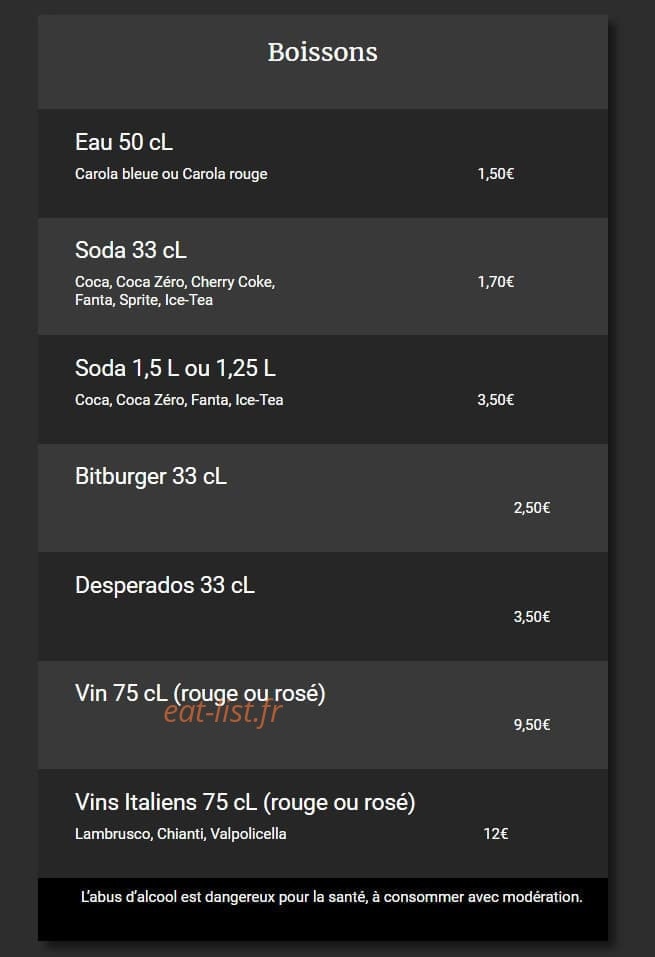Click the 2,50€ Bitburger price
This screenshot has width=655, height=957.
532,508
